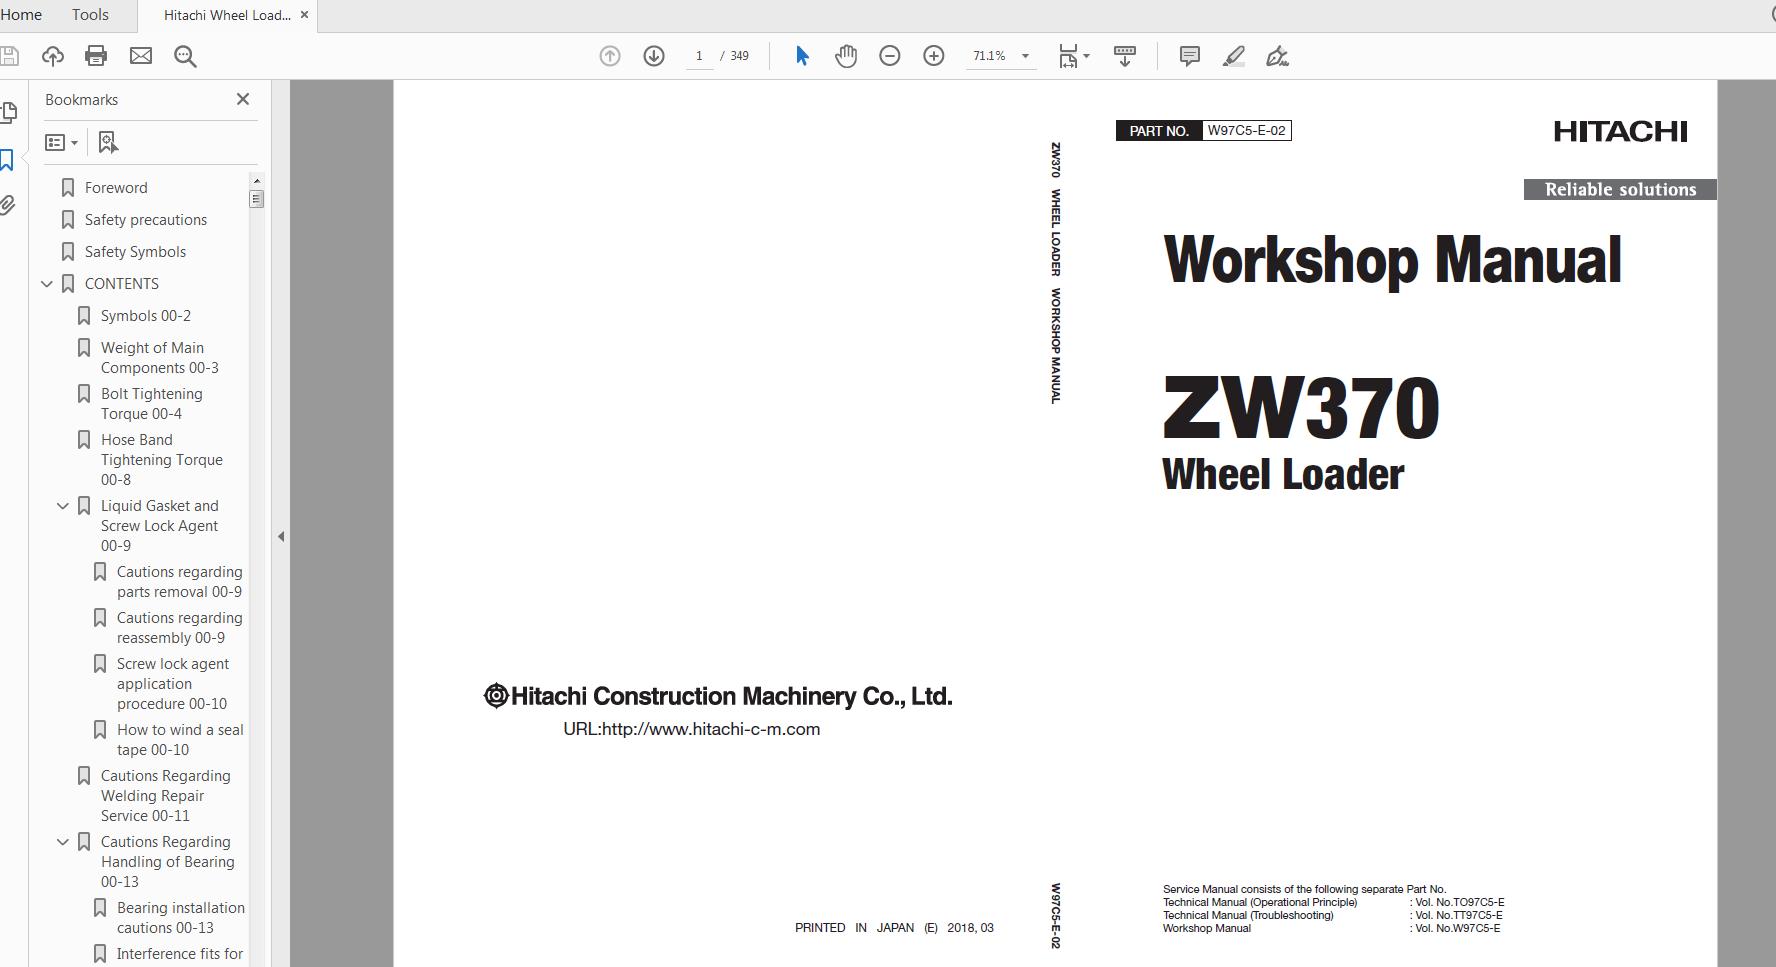Collapse the navigation pane arrow

tap(281, 537)
